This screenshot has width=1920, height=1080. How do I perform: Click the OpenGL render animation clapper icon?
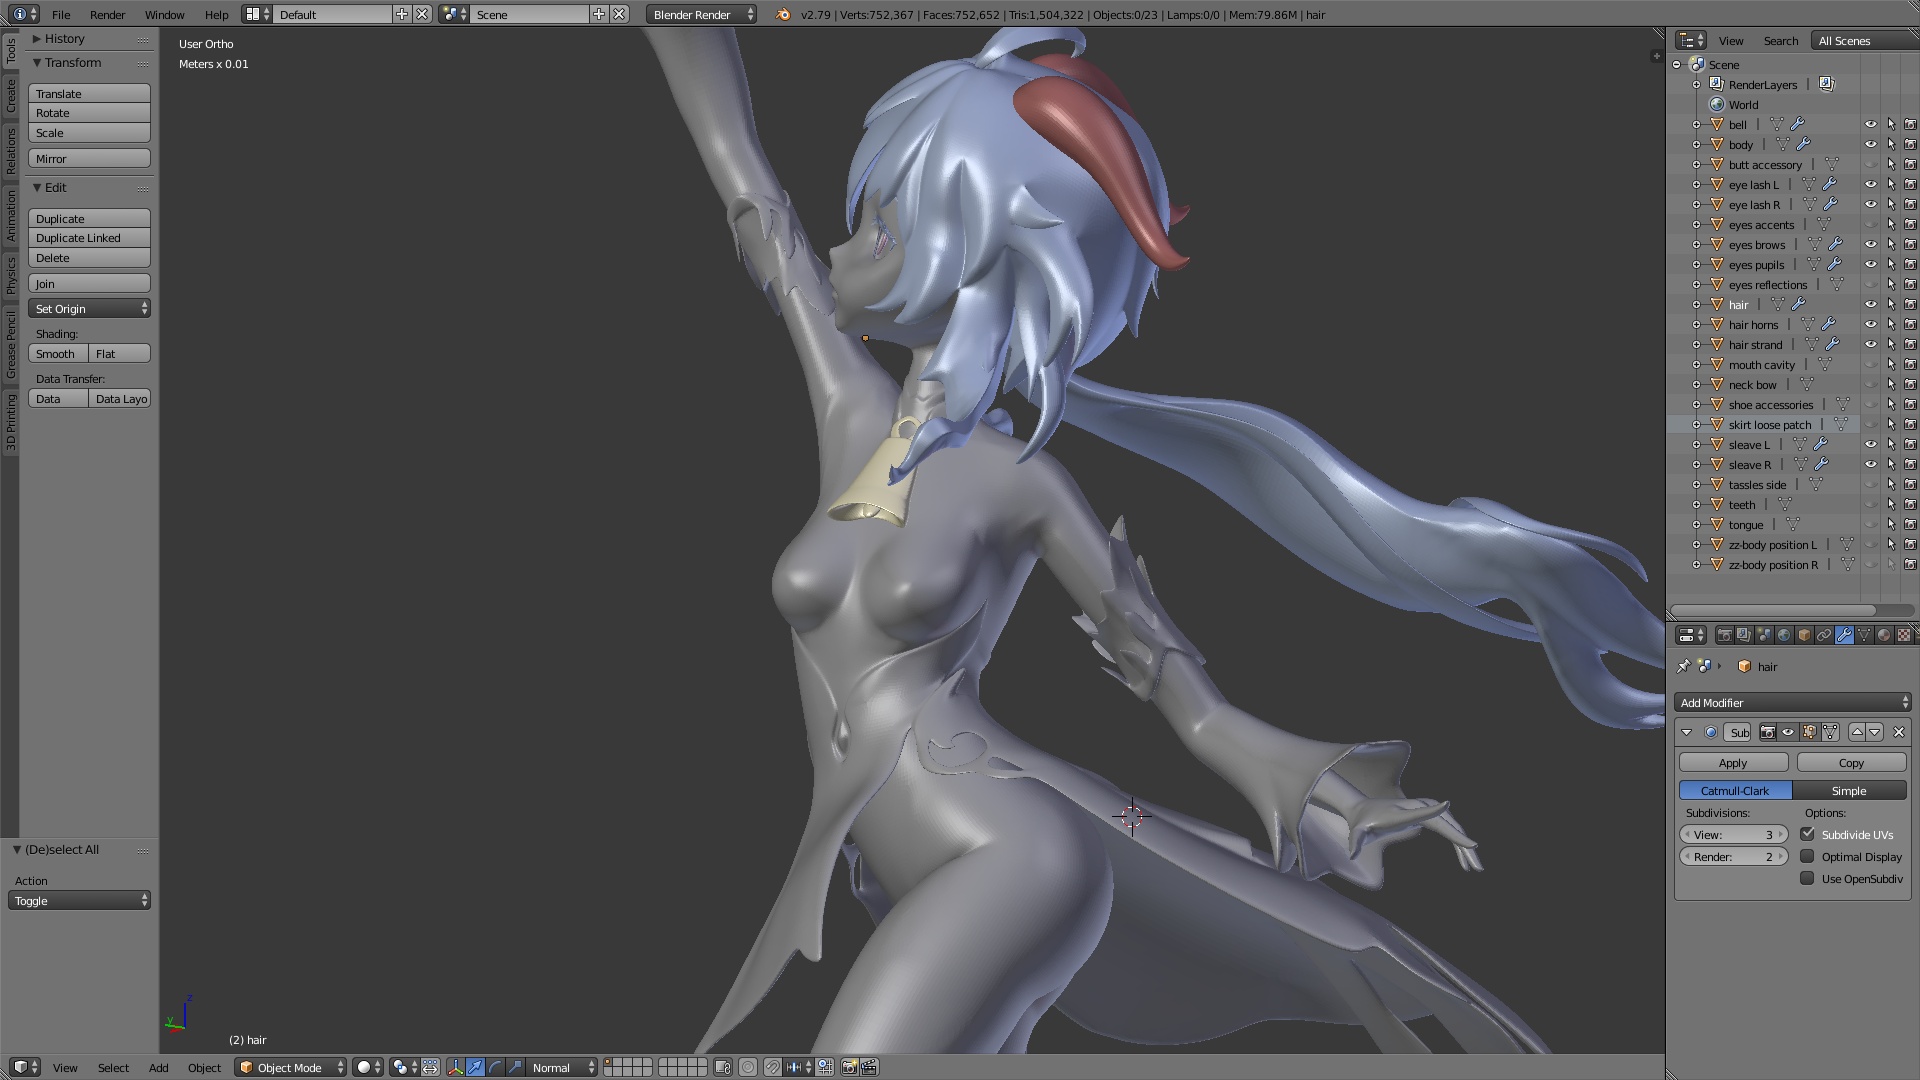869,1067
